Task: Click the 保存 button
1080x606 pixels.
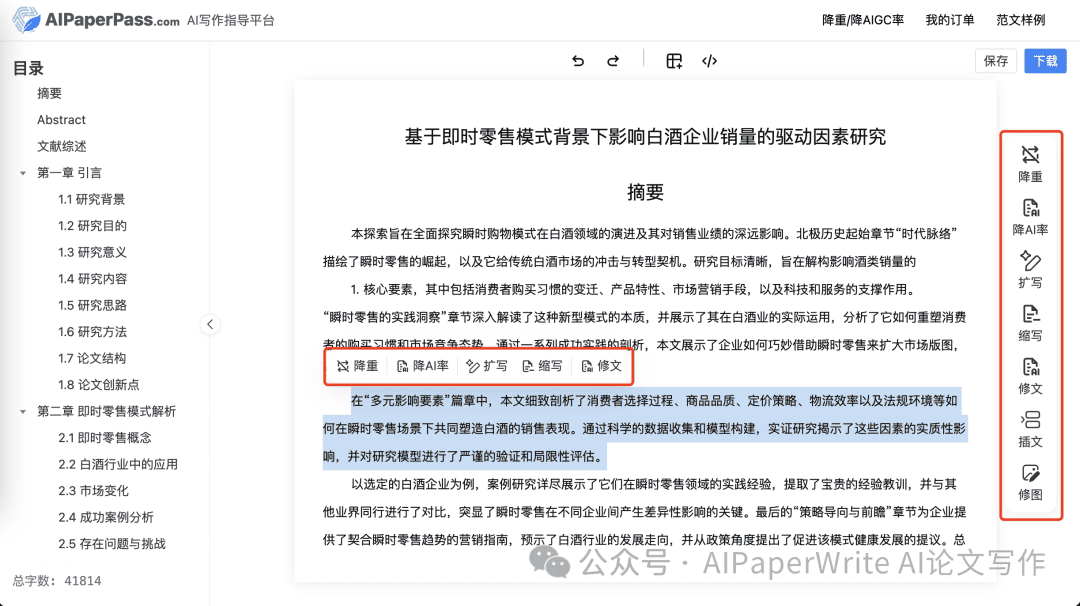Action: pos(996,61)
